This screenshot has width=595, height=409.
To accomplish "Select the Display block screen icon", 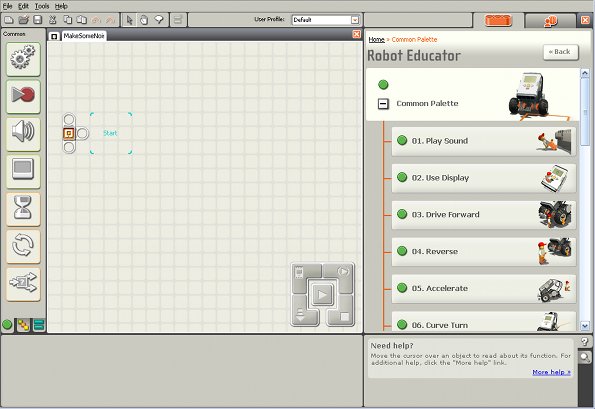I will coord(23,171).
